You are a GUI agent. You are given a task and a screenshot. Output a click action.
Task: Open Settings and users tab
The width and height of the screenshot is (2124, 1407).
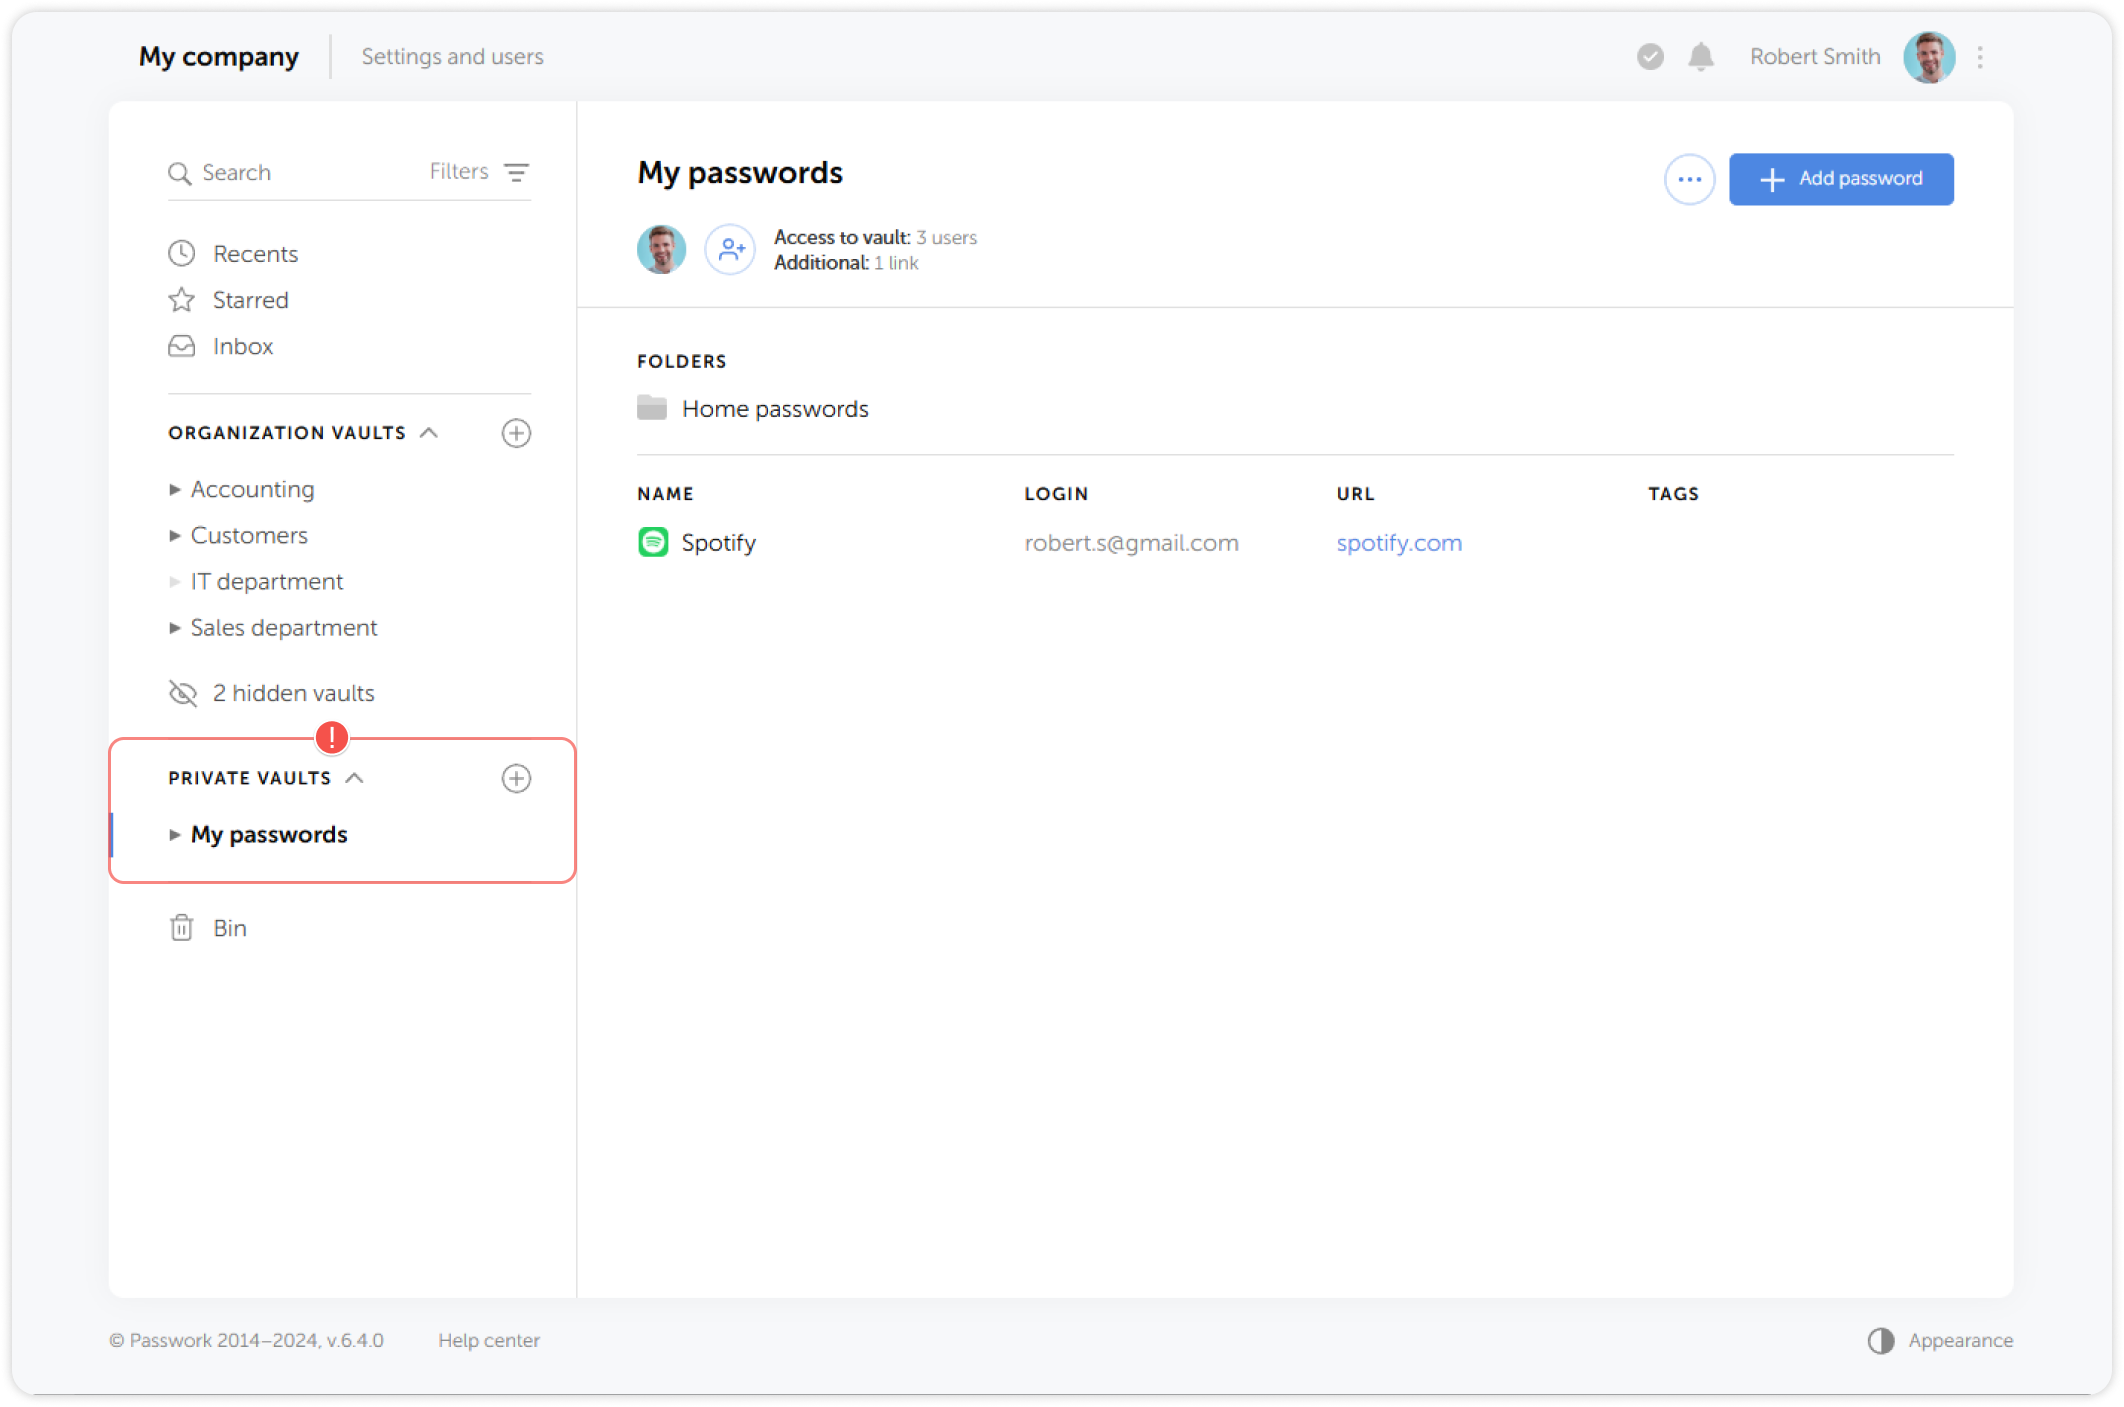tap(452, 57)
